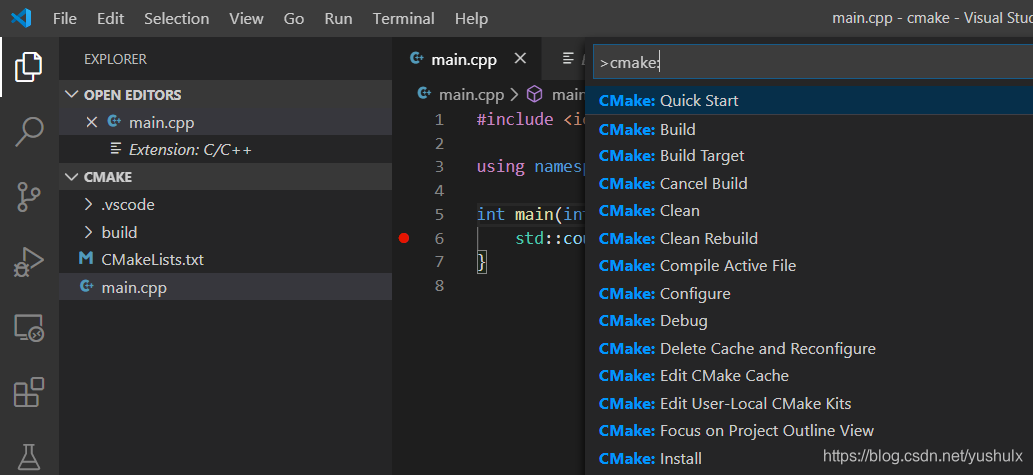This screenshot has width=1033, height=475.
Task: Collapse the Open Editors section
Action: [71, 95]
